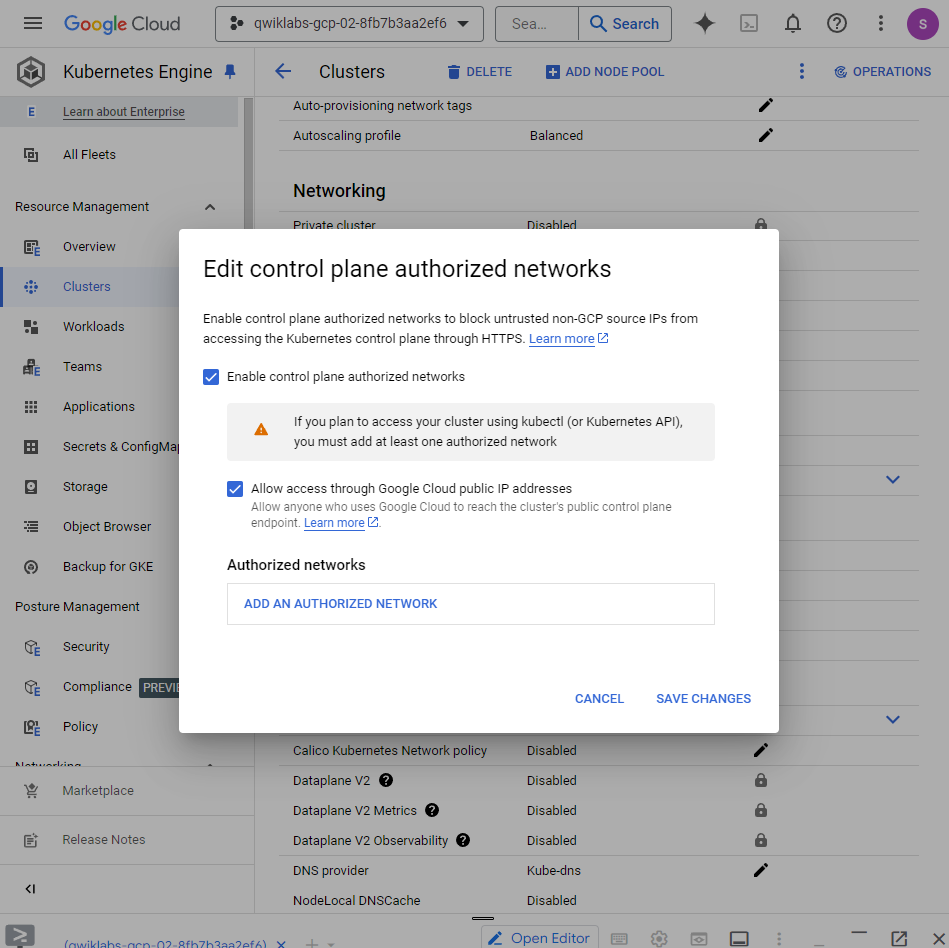Open Applications in the sidebar
This screenshot has height=948, width=949.
click(99, 407)
